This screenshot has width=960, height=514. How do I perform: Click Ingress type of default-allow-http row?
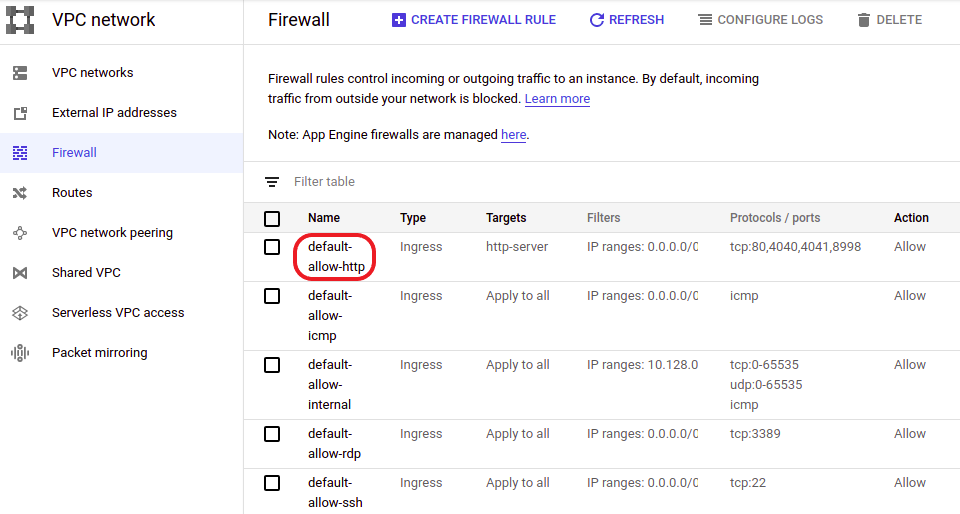pos(421,247)
